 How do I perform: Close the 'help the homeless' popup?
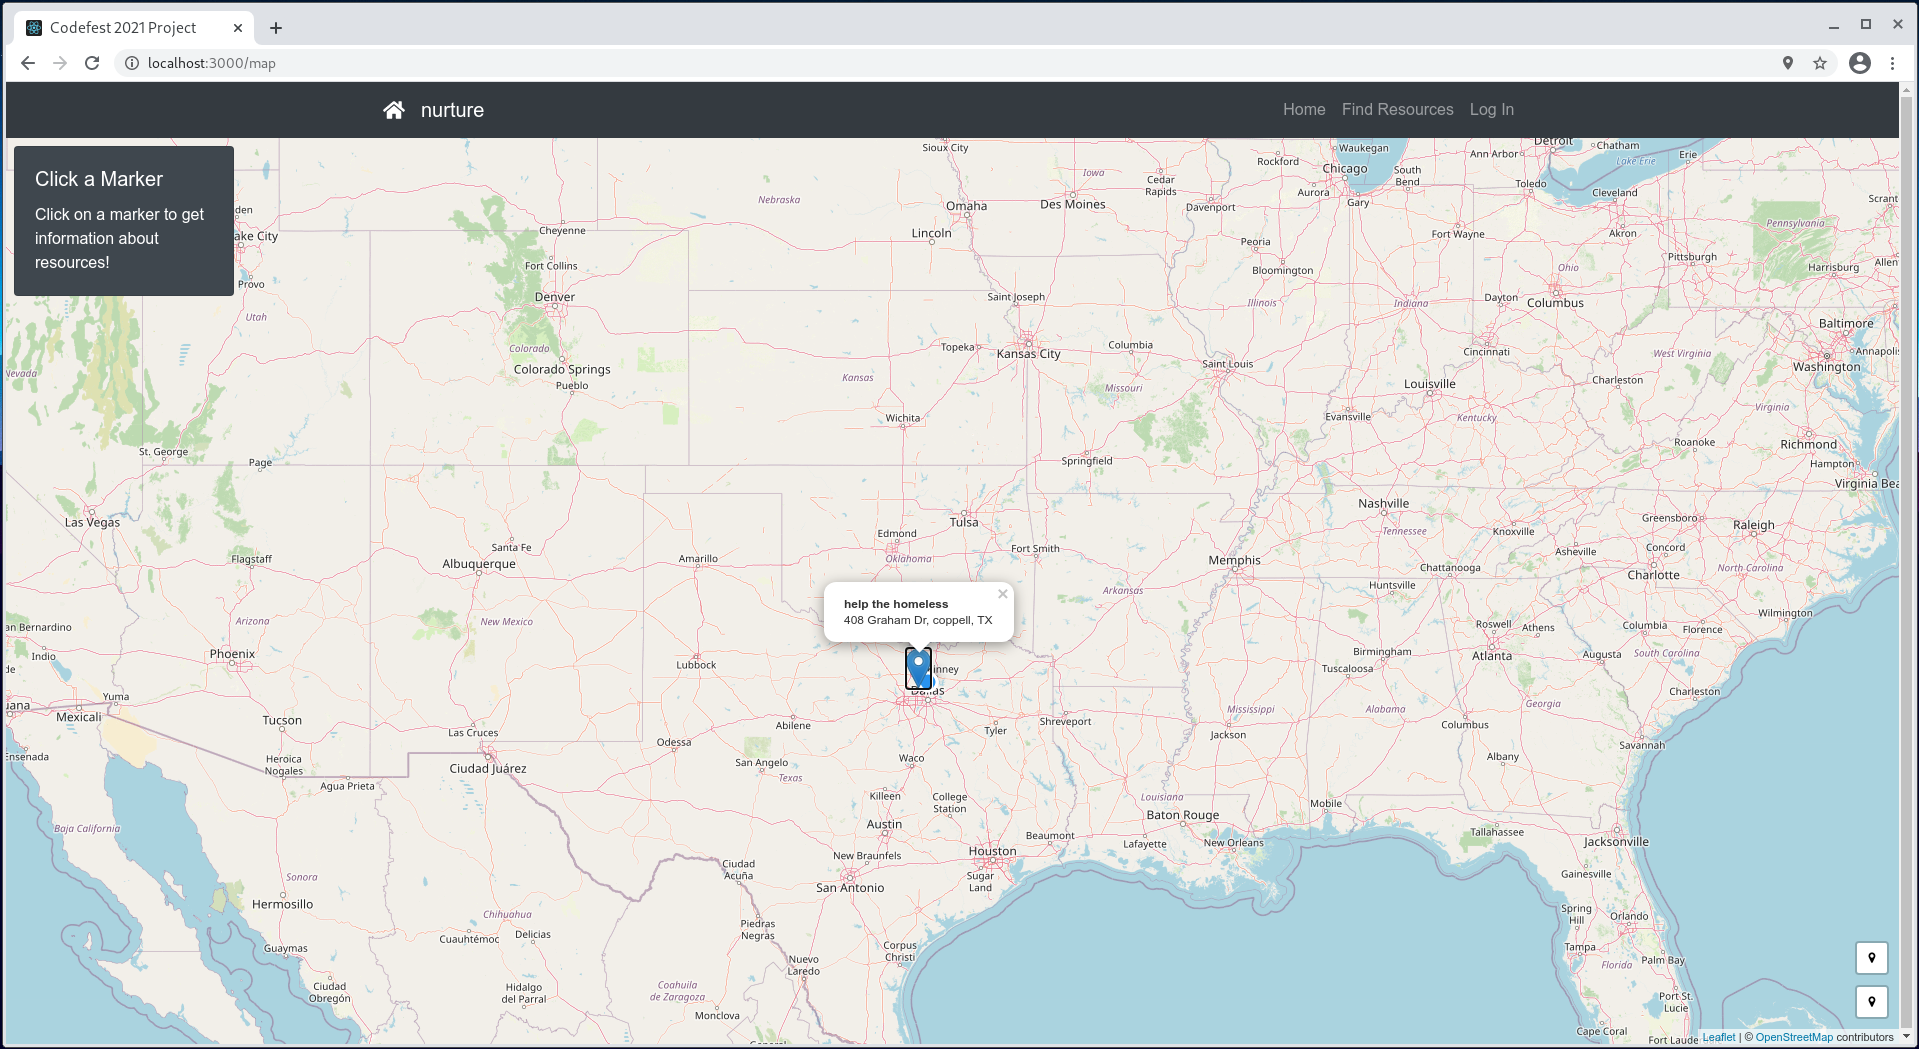(x=1002, y=594)
